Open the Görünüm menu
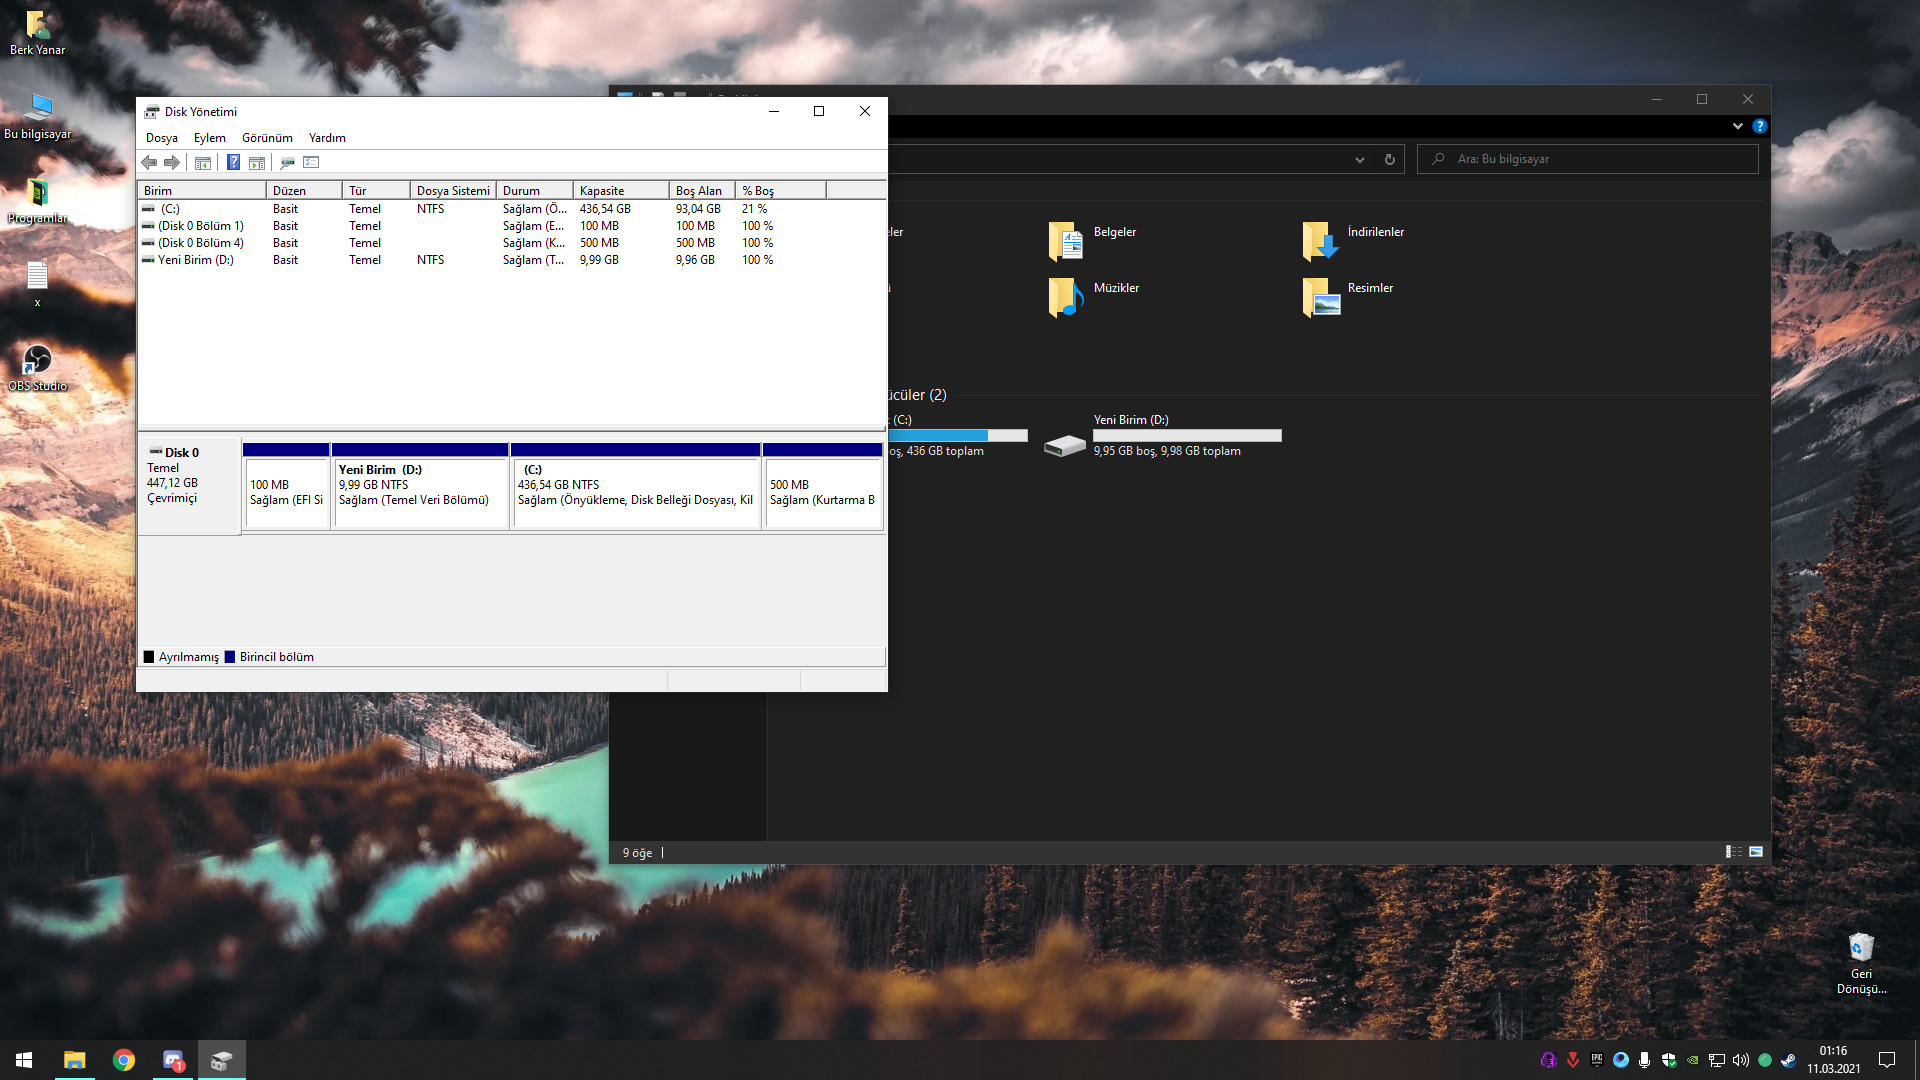This screenshot has width=1920, height=1080. pyautogui.click(x=267, y=138)
